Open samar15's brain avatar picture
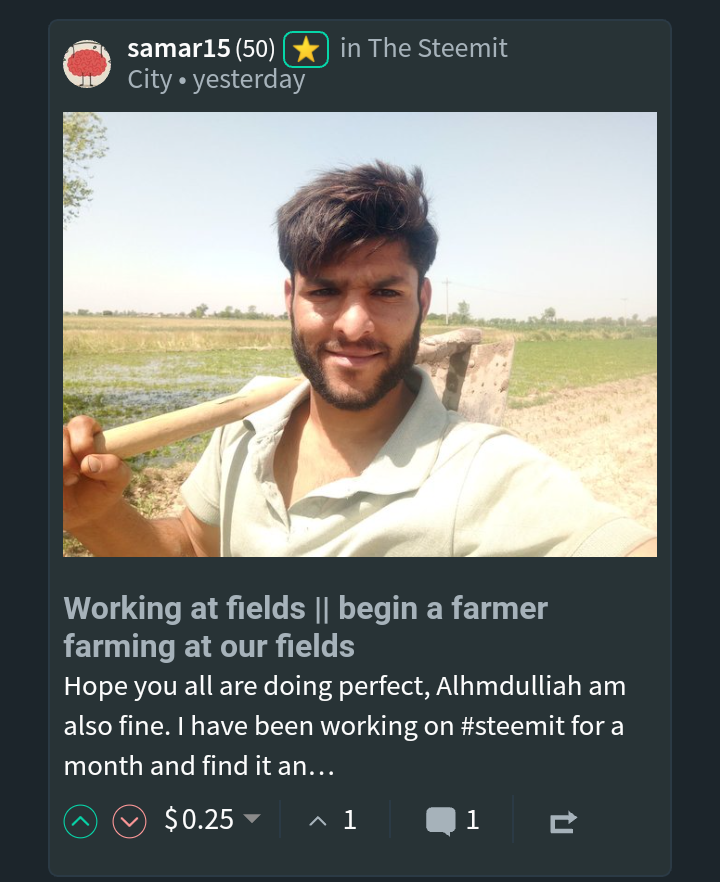The height and width of the screenshot is (882, 720). coord(87,64)
